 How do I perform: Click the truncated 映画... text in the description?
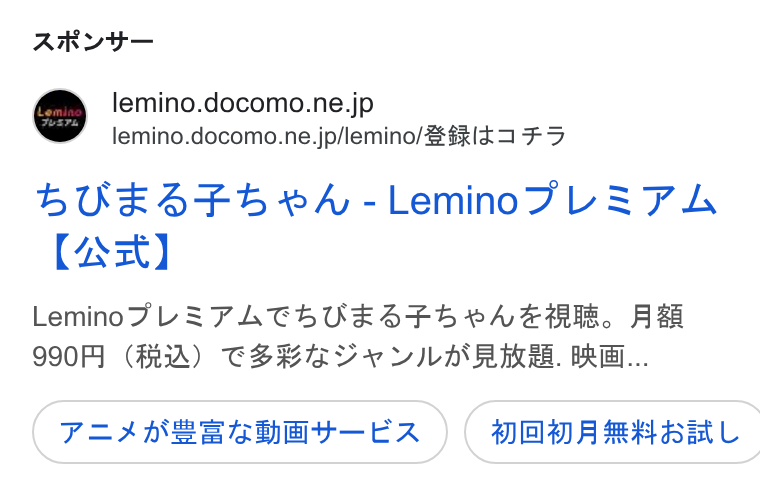pos(609,357)
